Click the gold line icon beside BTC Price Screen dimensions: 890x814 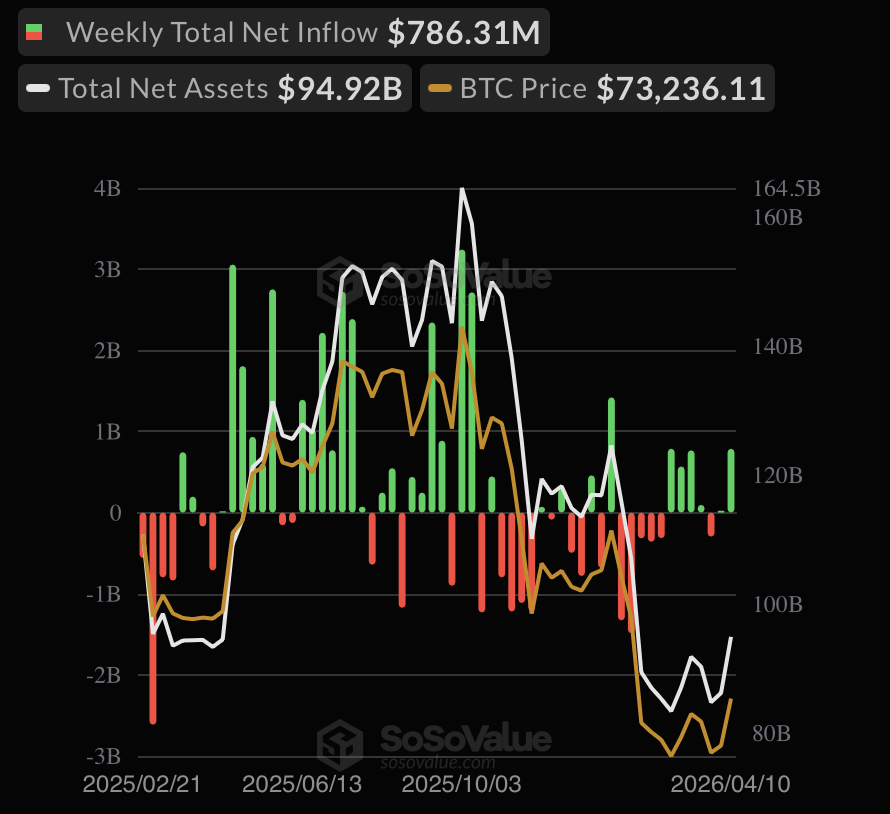[438, 88]
